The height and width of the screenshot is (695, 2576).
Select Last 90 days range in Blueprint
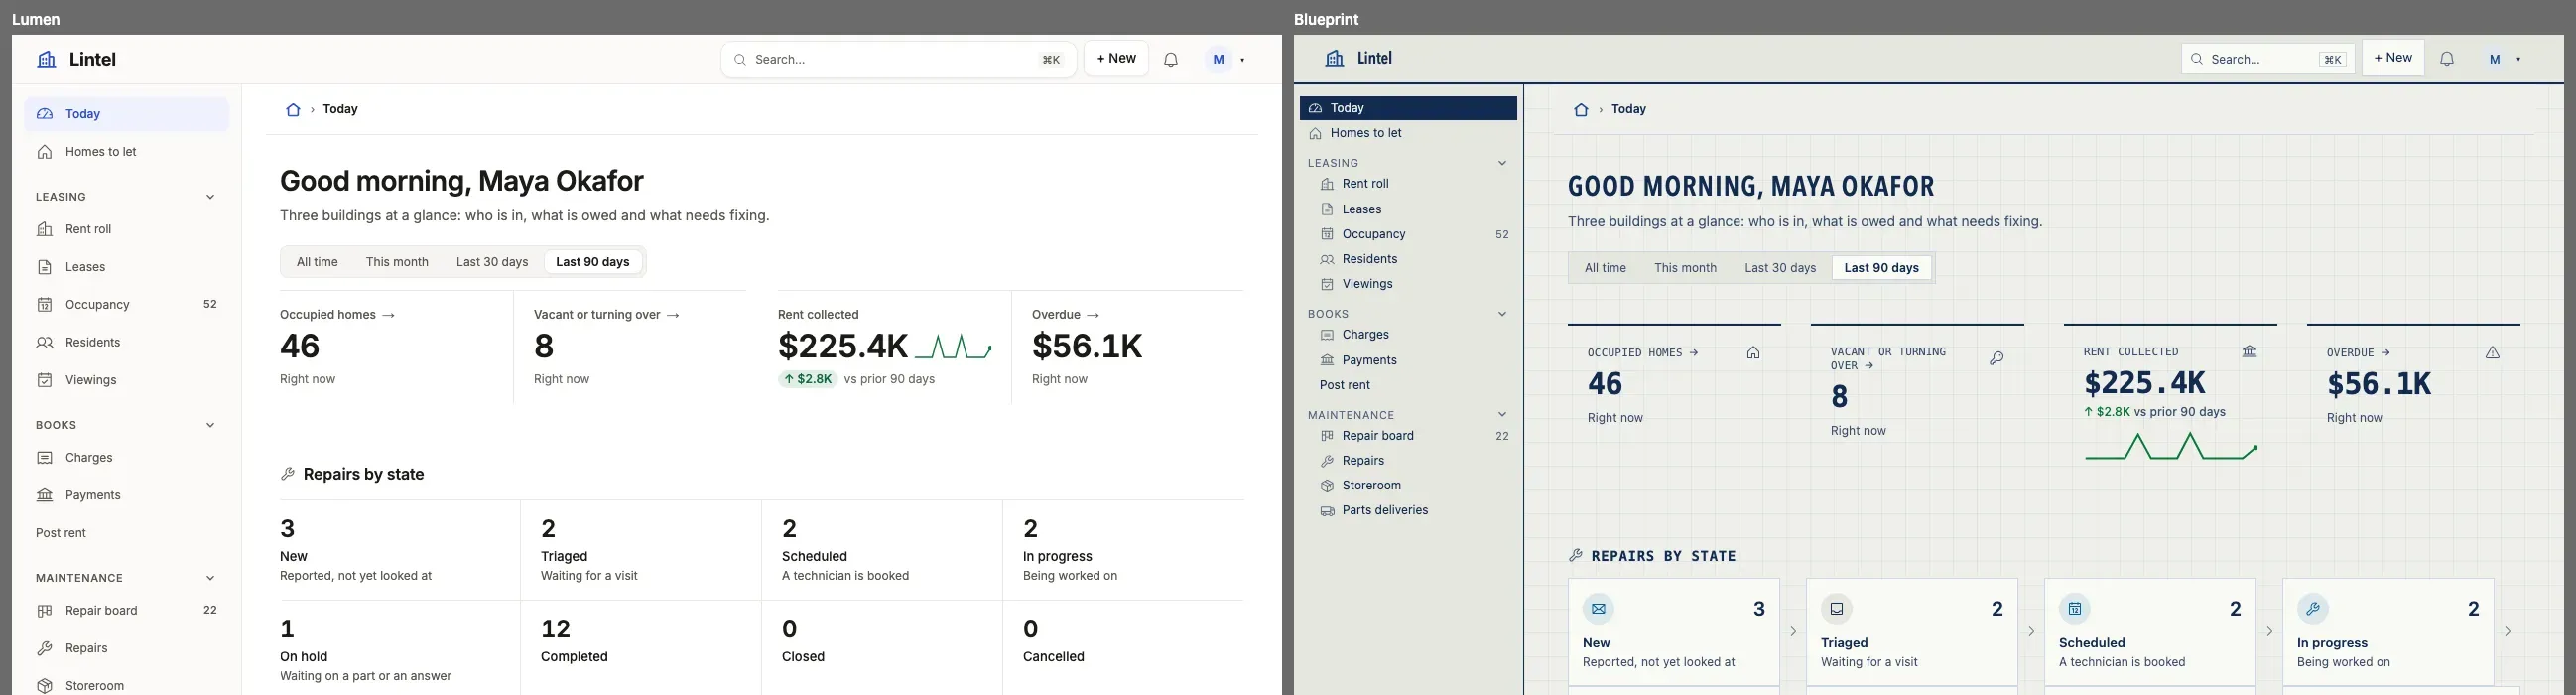point(1881,268)
